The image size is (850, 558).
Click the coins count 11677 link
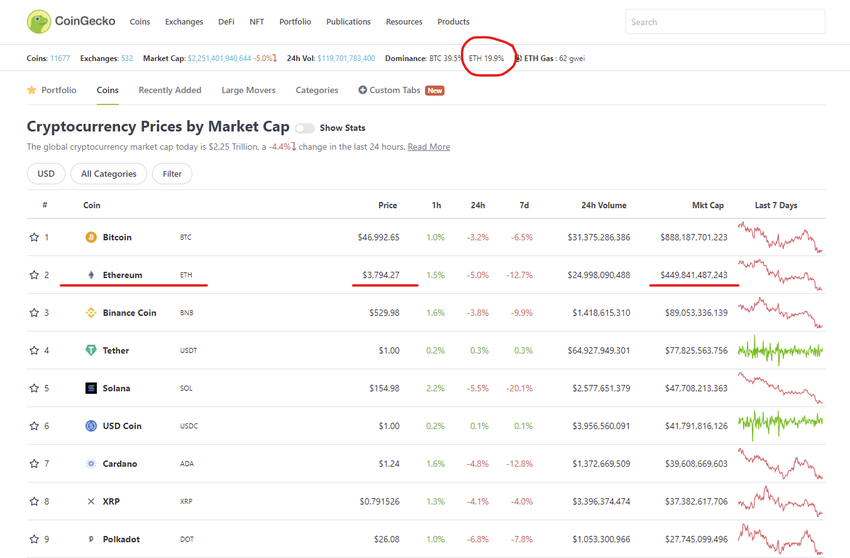click(60, 58)
